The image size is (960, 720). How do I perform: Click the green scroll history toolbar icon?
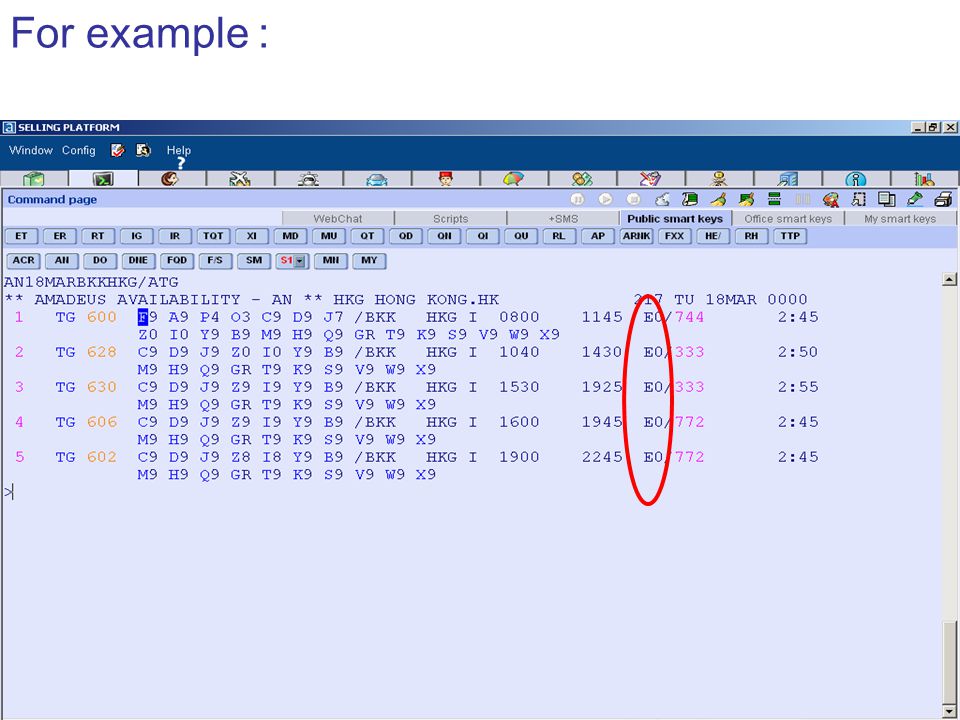coord(690,199)
